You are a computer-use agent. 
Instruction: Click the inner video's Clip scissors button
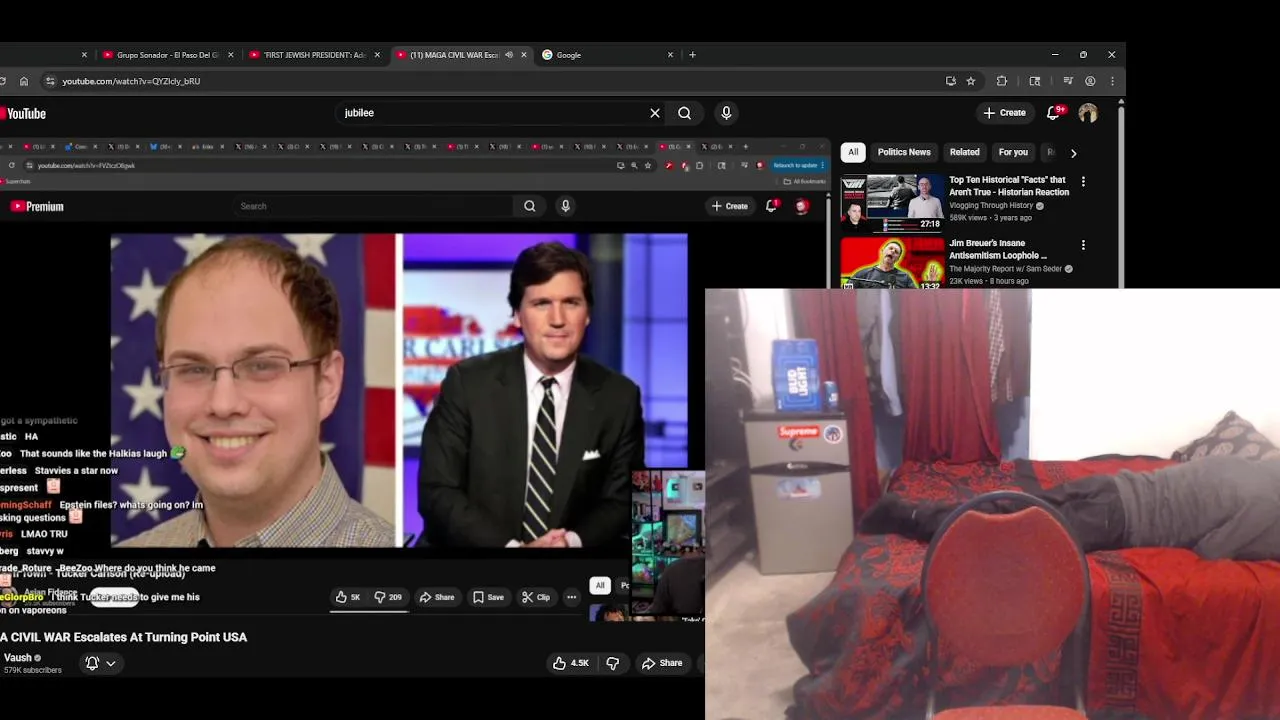coord(536,597)
